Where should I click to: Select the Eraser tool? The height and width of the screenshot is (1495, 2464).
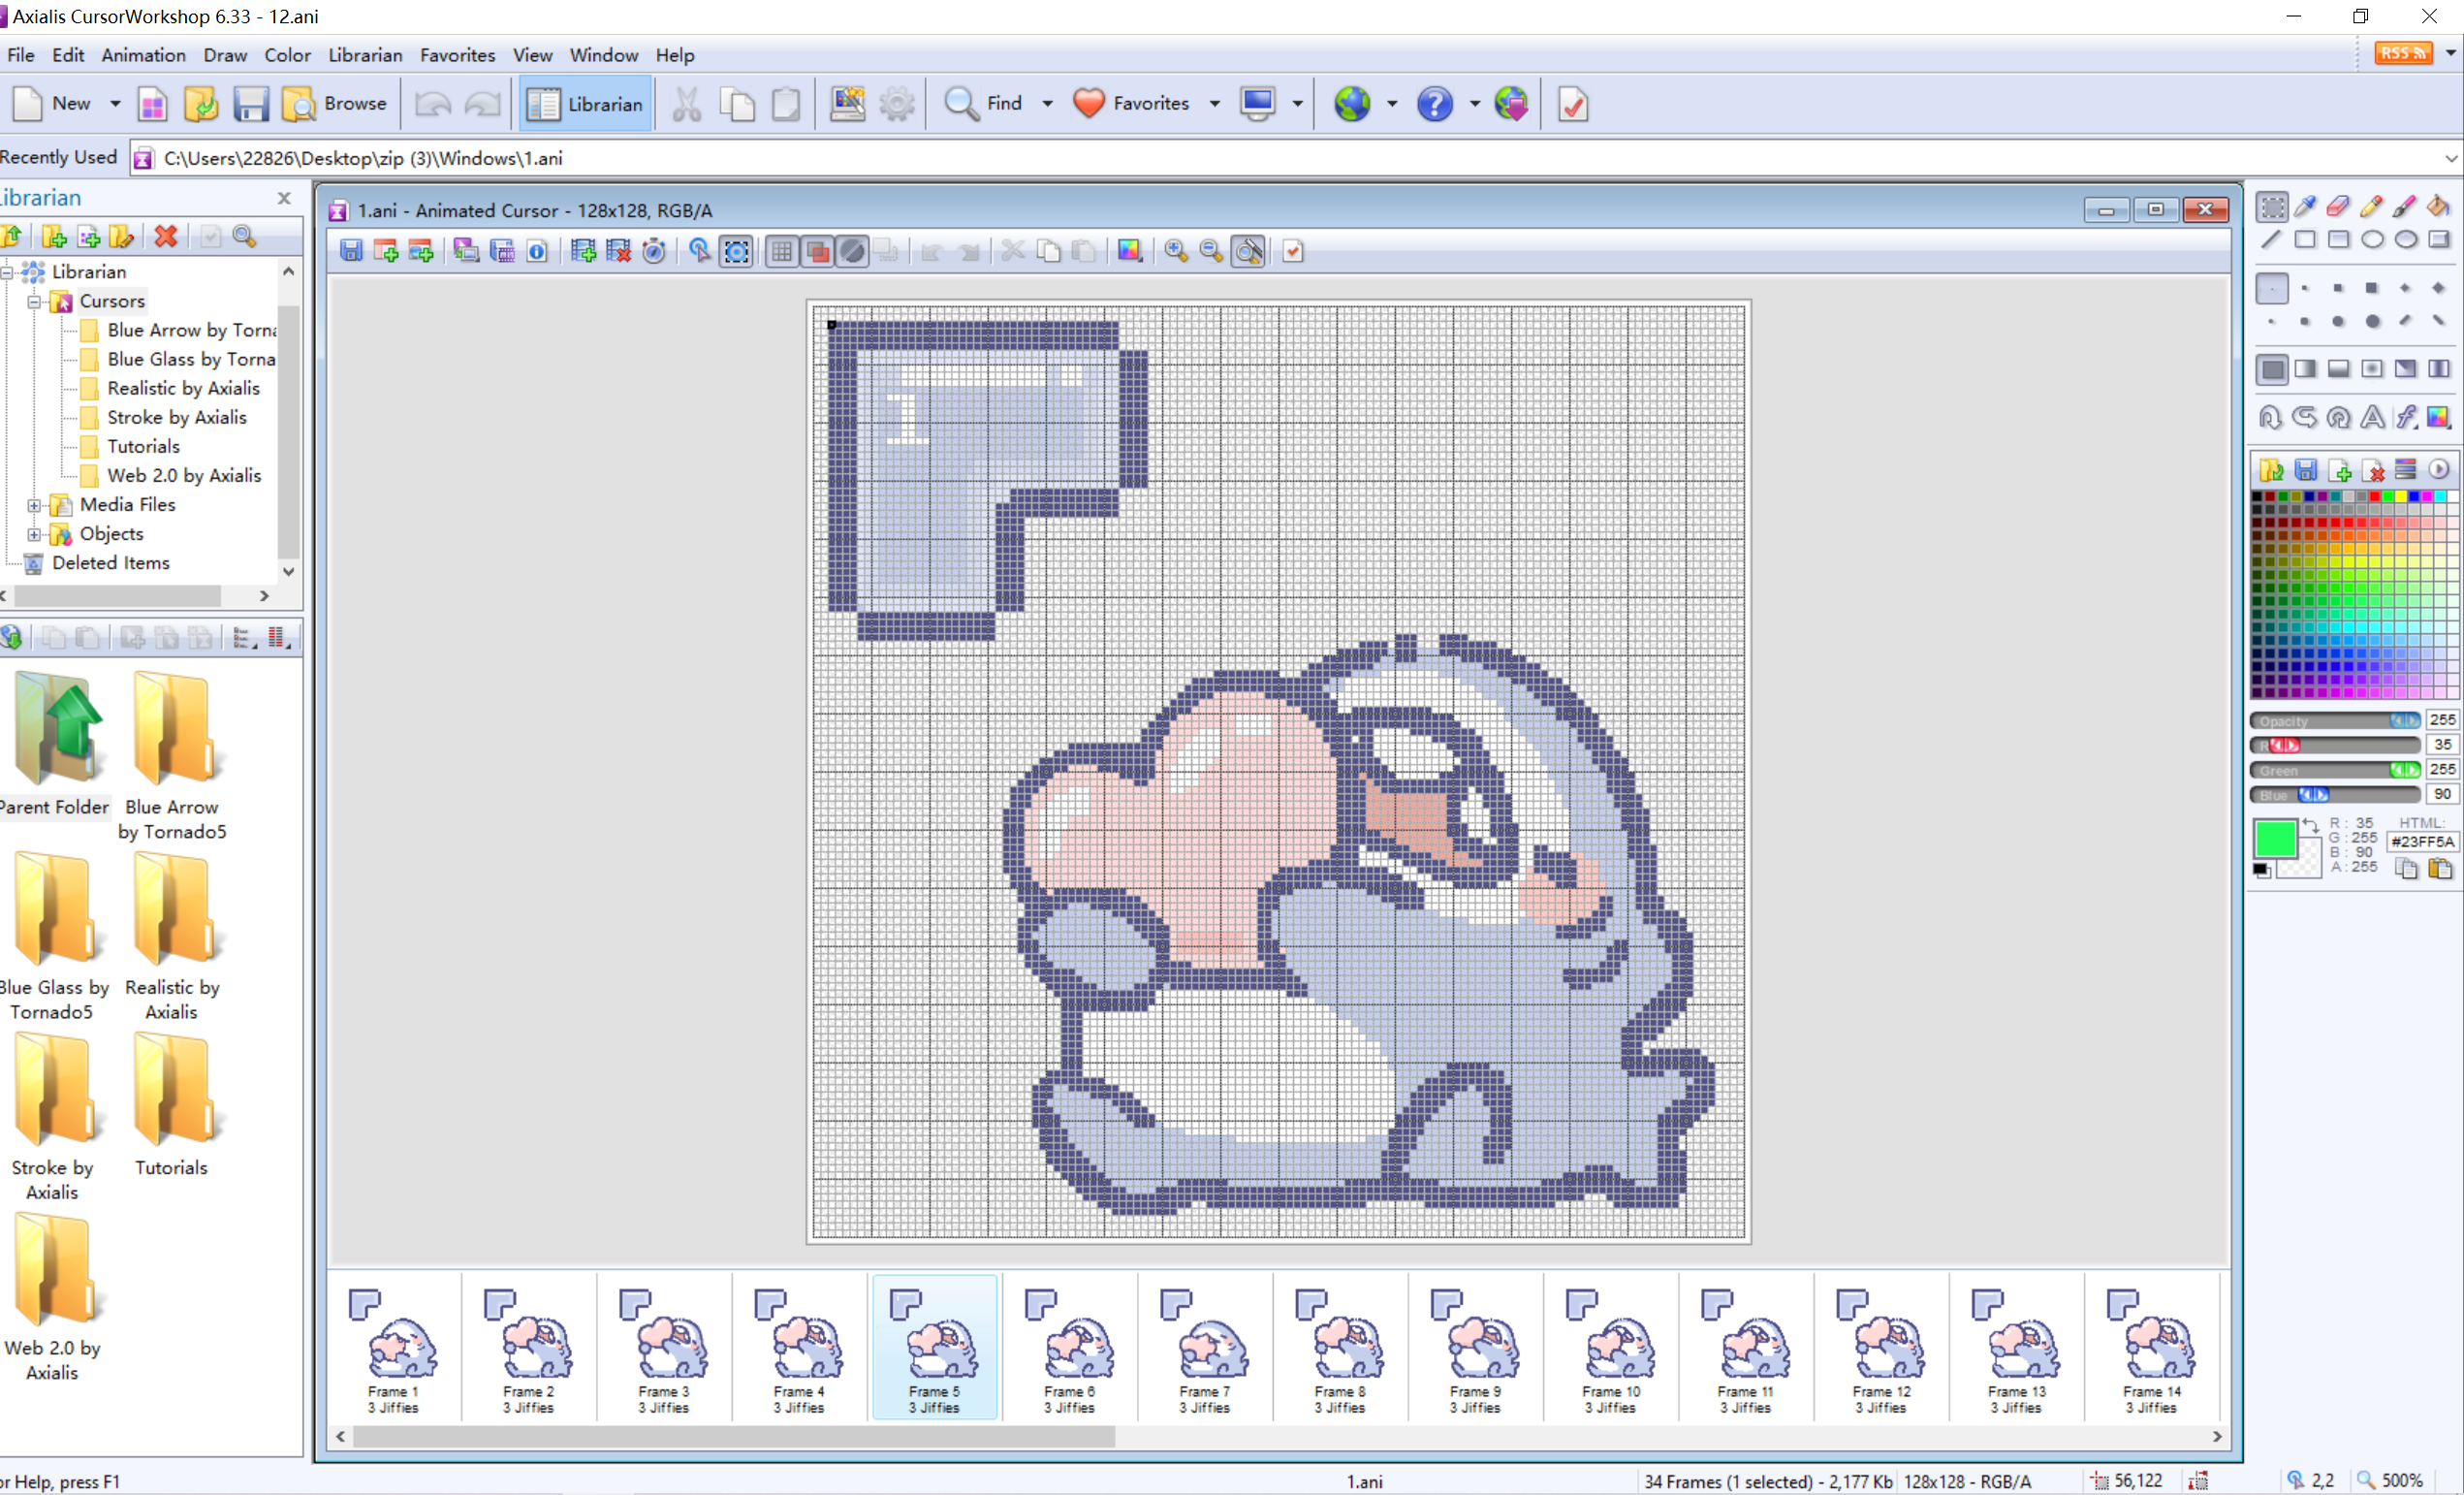(2338, 207)
